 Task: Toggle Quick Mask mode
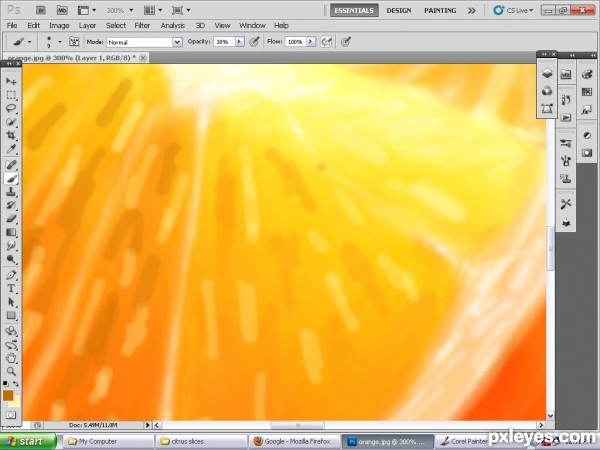11,415
